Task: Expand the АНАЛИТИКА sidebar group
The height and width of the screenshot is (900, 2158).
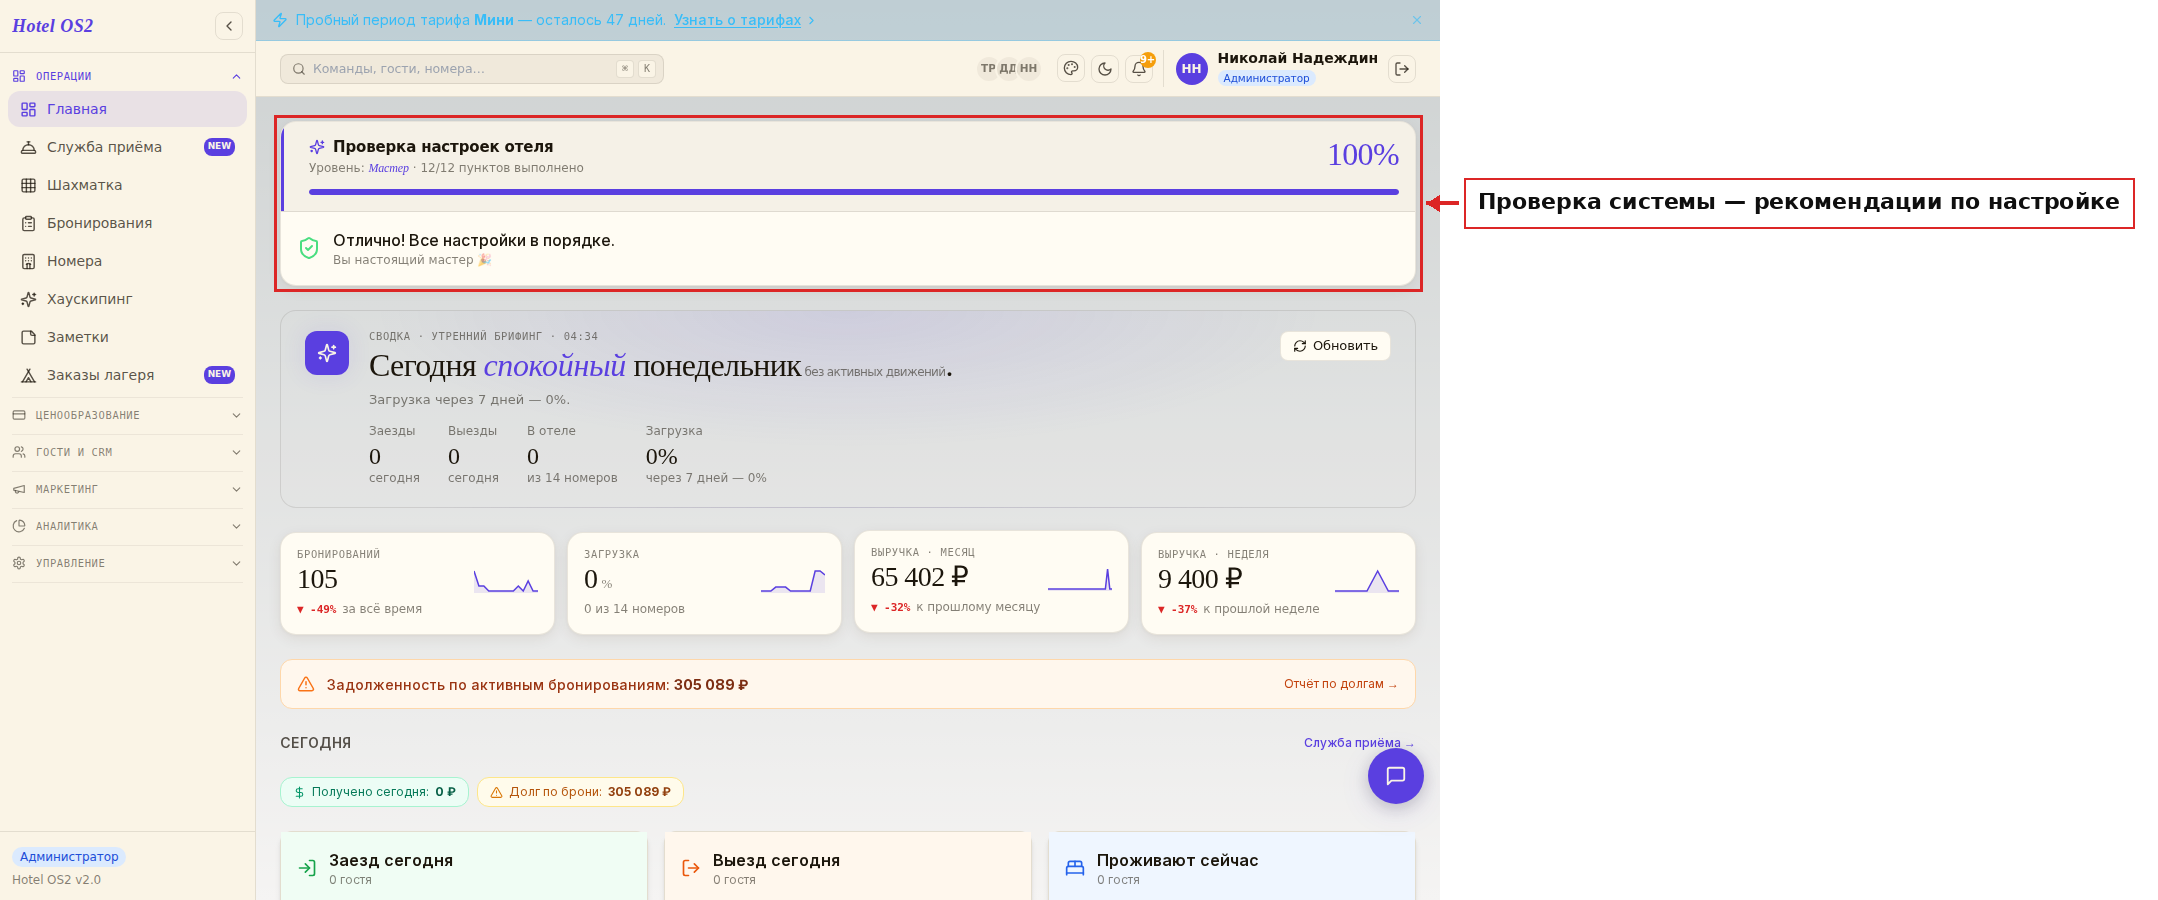Action: (127, 526)
